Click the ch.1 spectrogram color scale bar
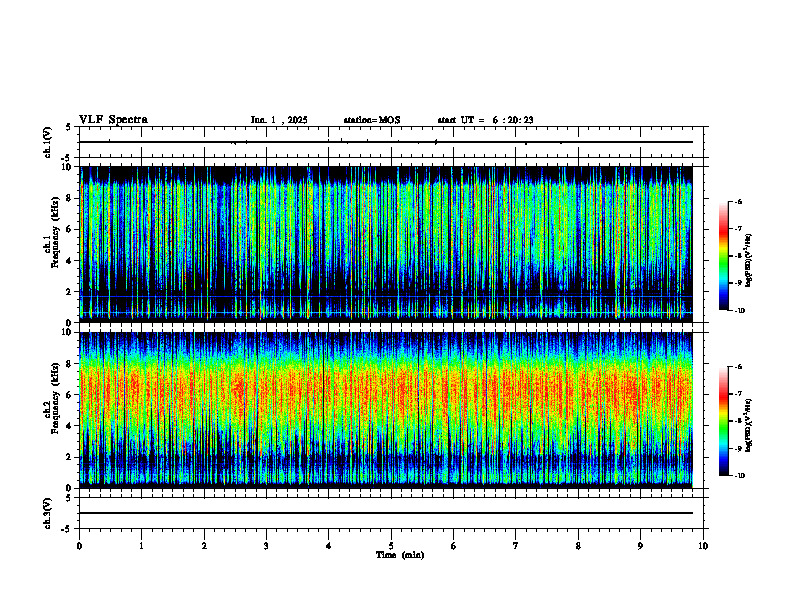Viewport: 792px width, 612px height. (723, 256)
